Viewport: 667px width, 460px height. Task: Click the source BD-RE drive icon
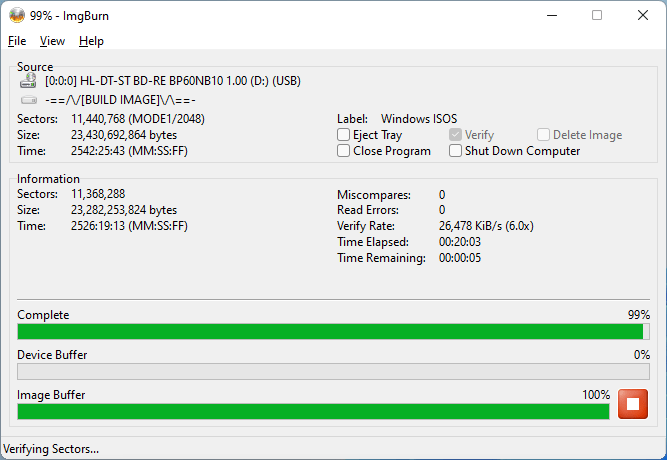[x=29, y=80]
